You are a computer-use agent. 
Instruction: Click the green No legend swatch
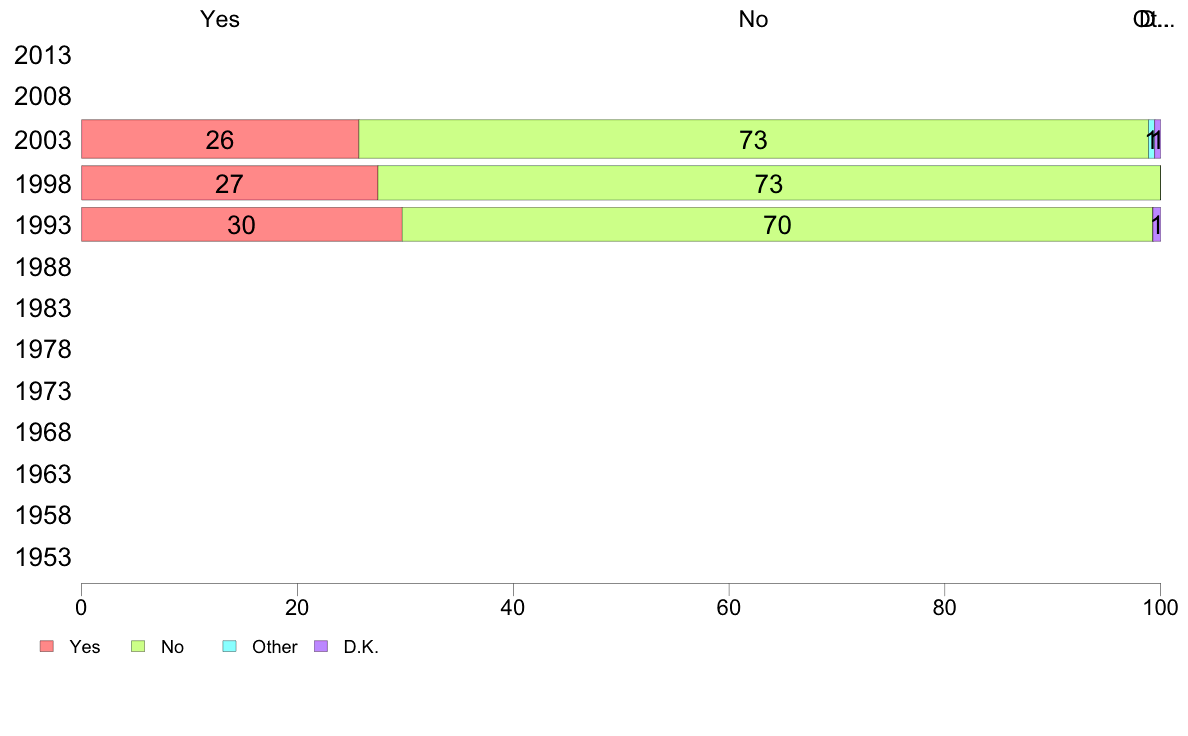(x=138, y=647)
